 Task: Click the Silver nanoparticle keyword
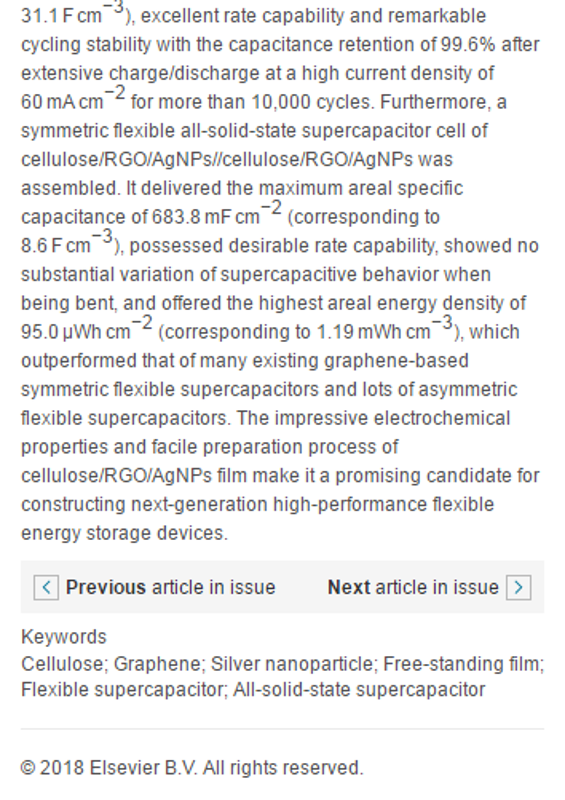point(293,664)
